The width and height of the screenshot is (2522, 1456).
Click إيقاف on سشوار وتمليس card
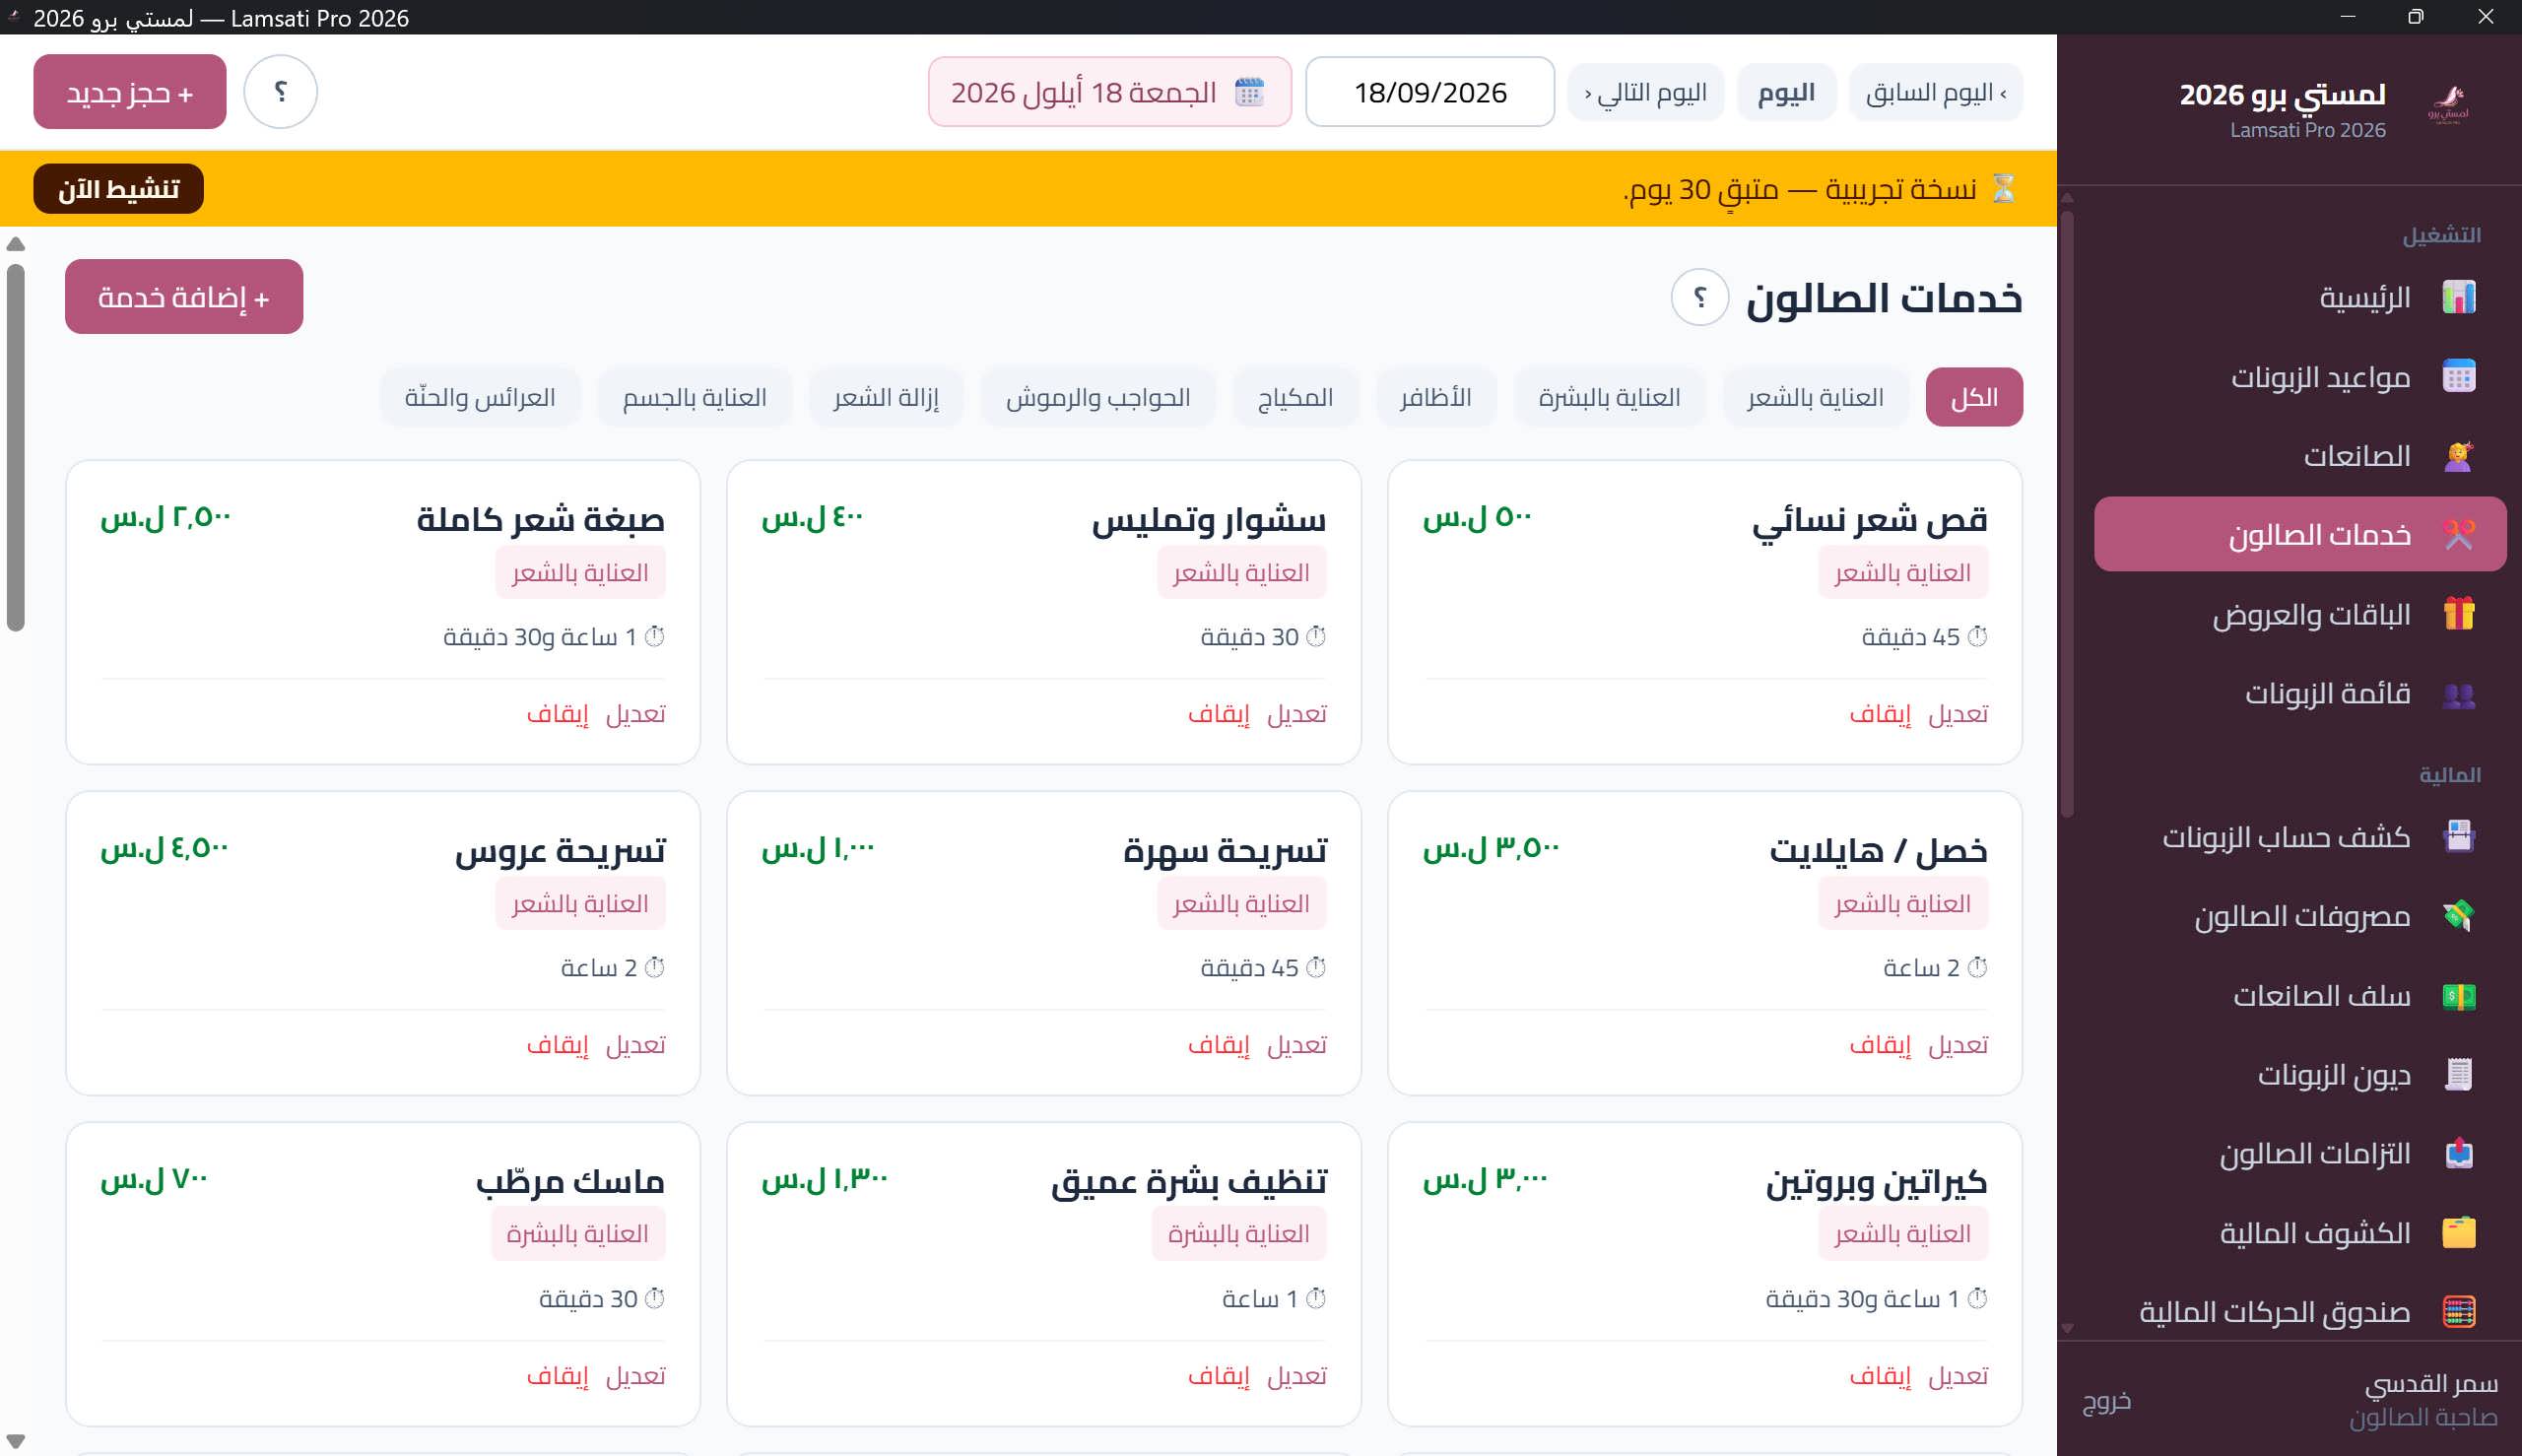1219,713
